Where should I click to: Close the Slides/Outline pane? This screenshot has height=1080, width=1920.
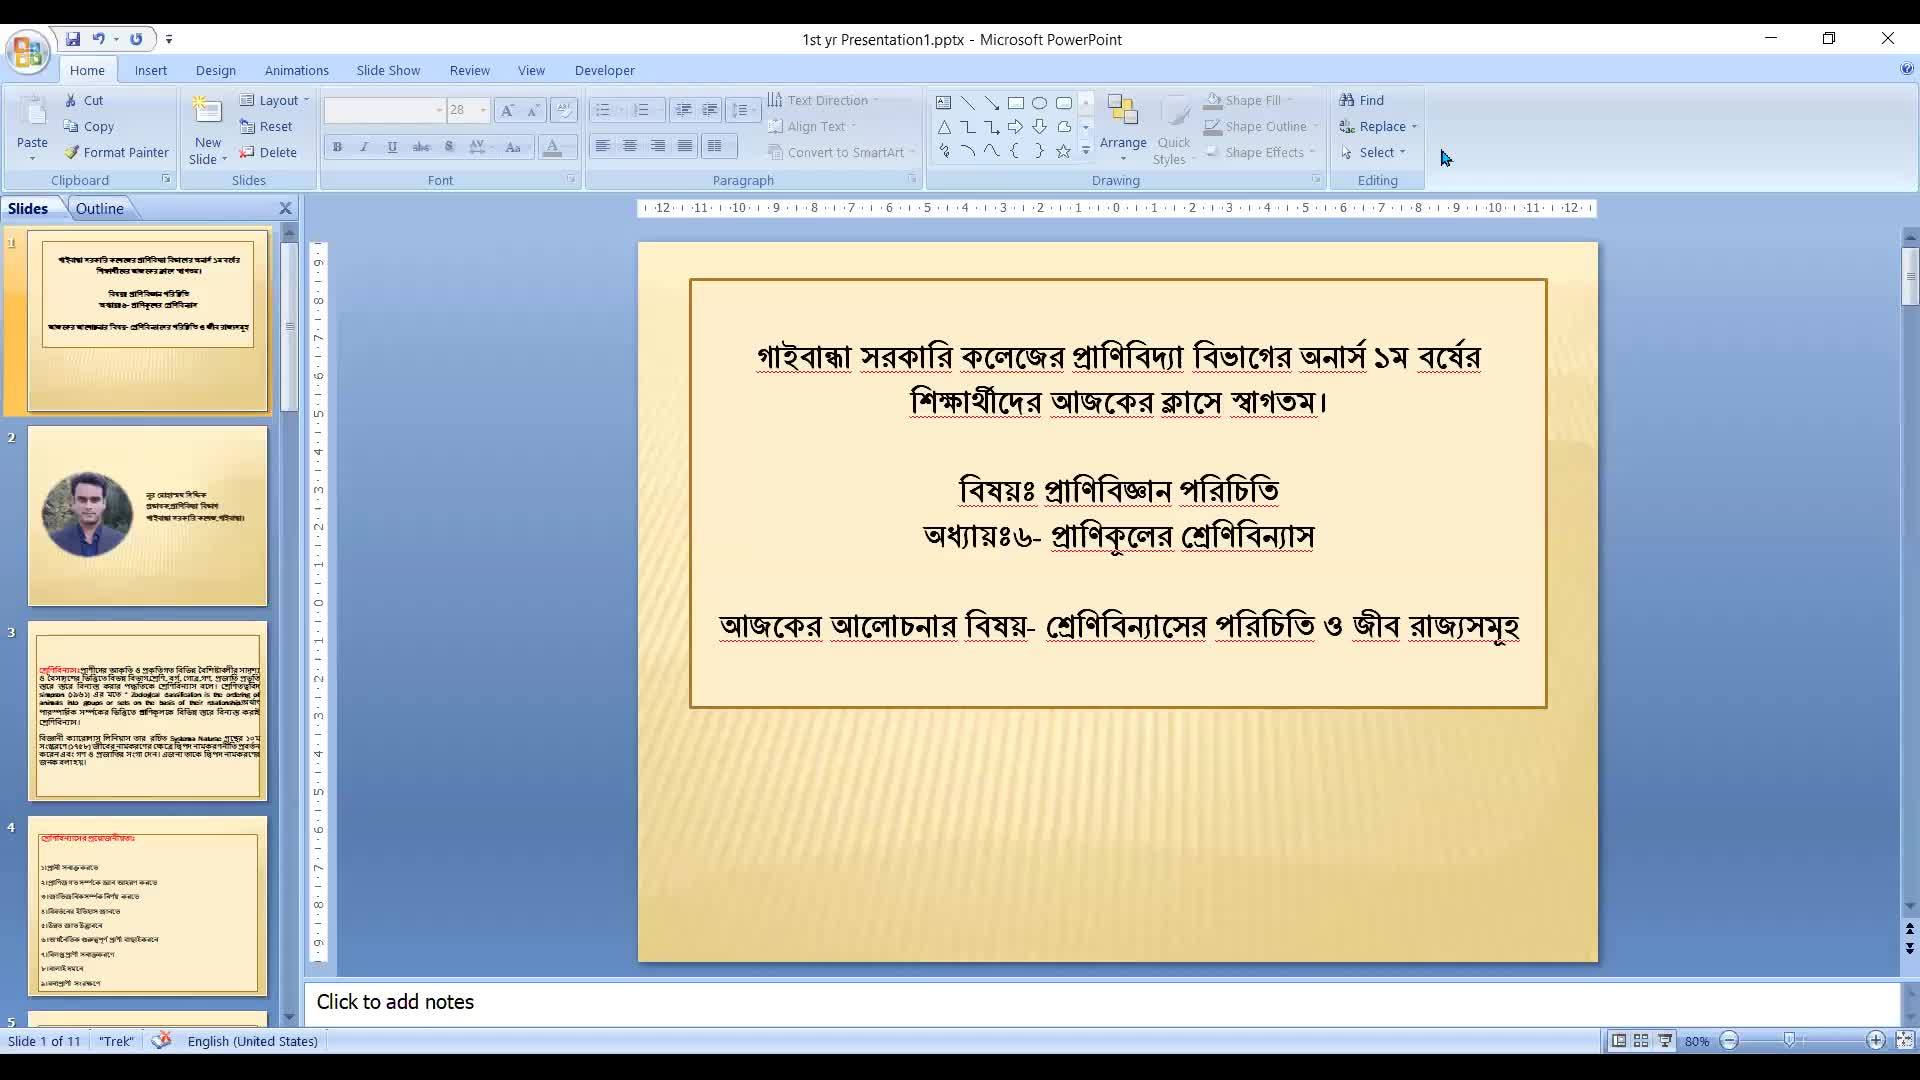(x=285, y=208)
